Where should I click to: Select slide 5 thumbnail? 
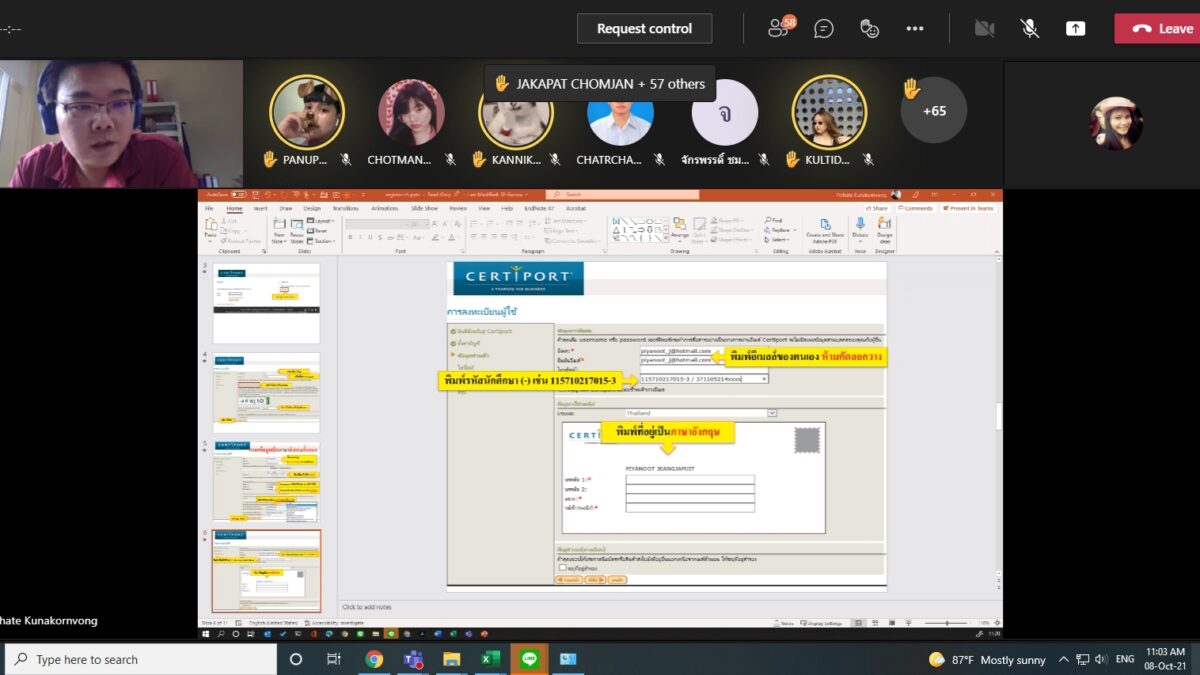click(266, 482)
